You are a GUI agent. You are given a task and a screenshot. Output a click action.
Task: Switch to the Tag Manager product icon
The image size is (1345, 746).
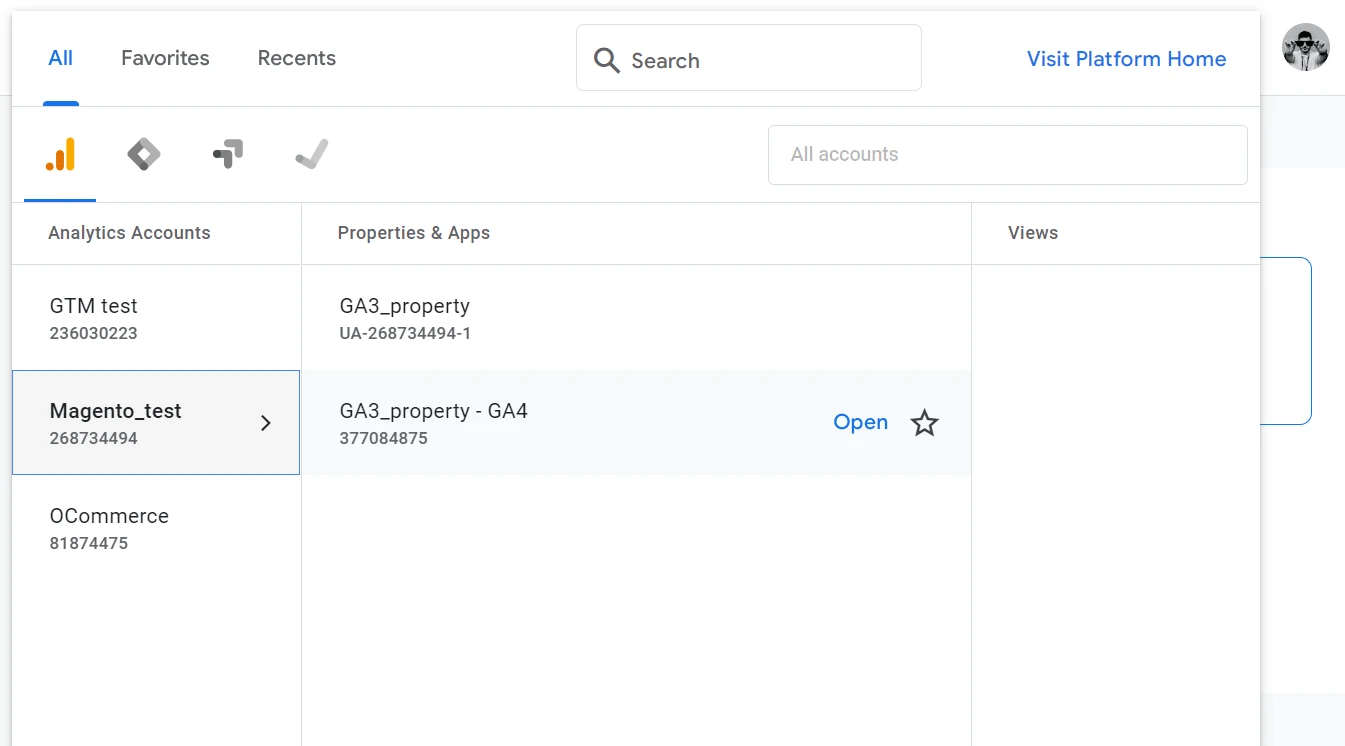pos(144,155)
